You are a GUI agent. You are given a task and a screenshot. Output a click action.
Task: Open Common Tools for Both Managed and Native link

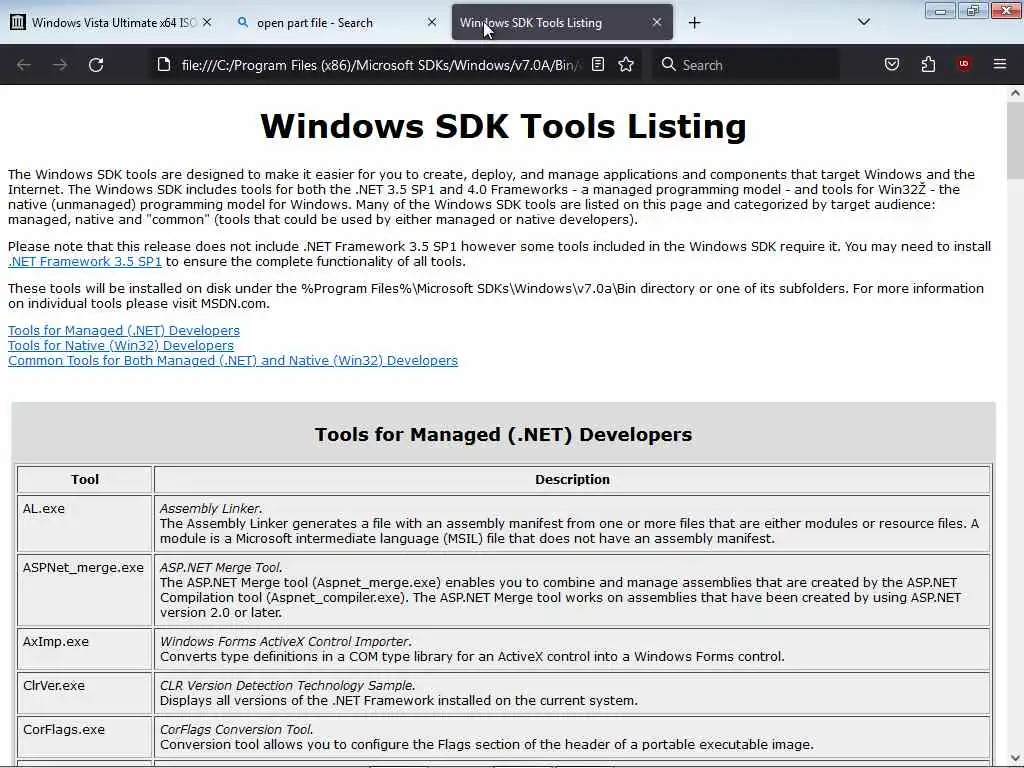click(233, 360)
